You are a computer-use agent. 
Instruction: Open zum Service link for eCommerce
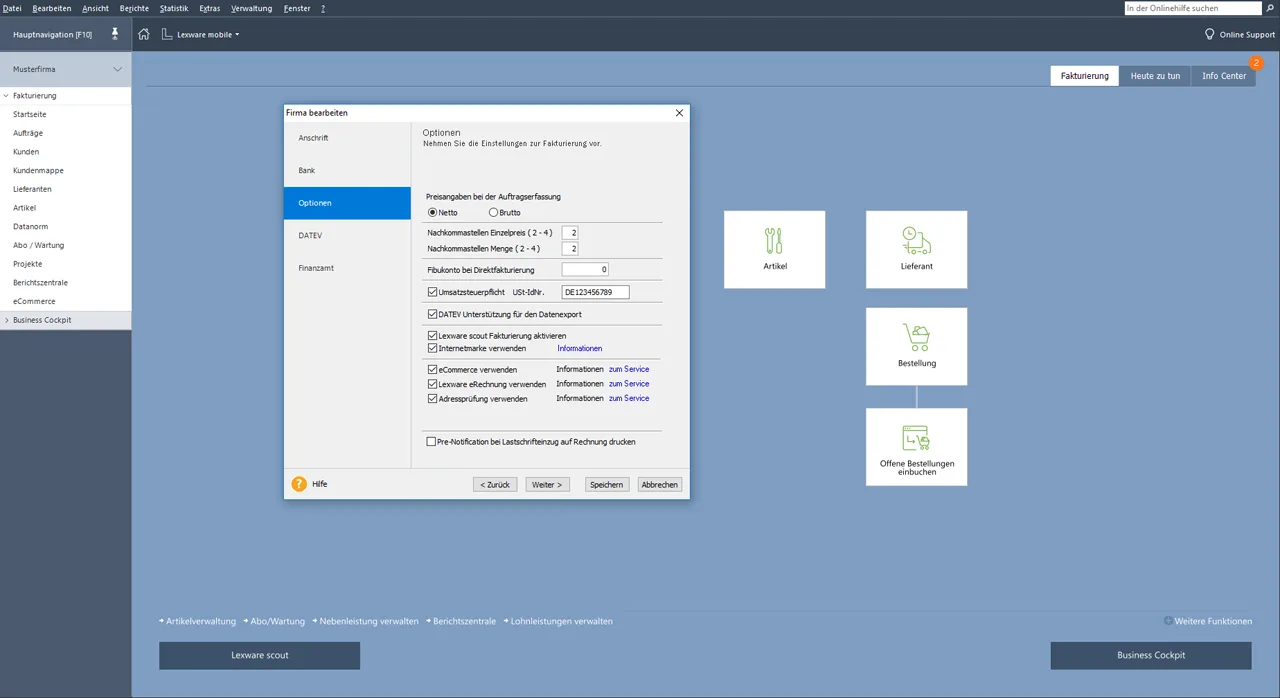click(629, 369)
